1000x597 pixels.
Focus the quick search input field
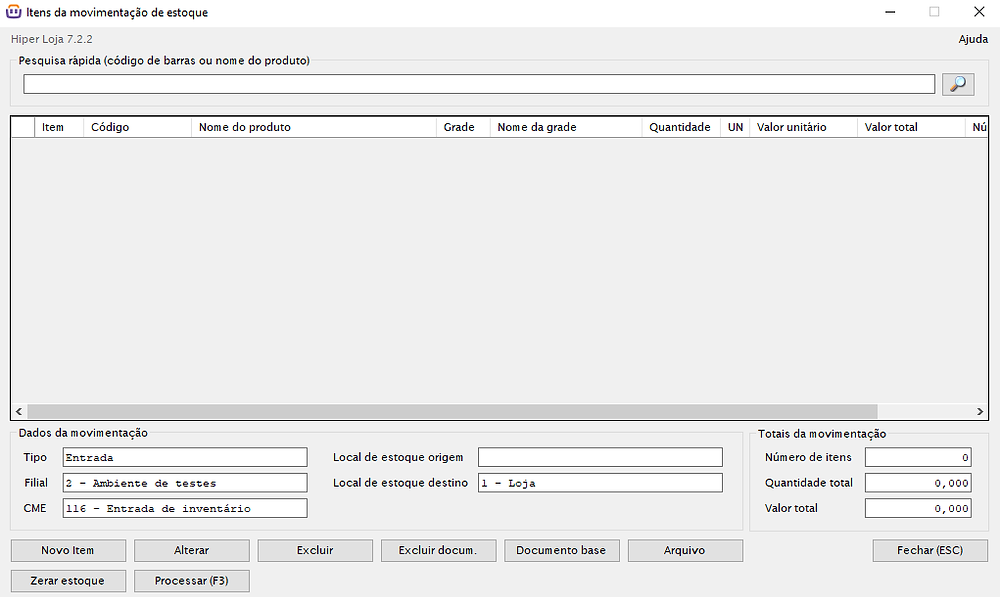pos(479,84)
